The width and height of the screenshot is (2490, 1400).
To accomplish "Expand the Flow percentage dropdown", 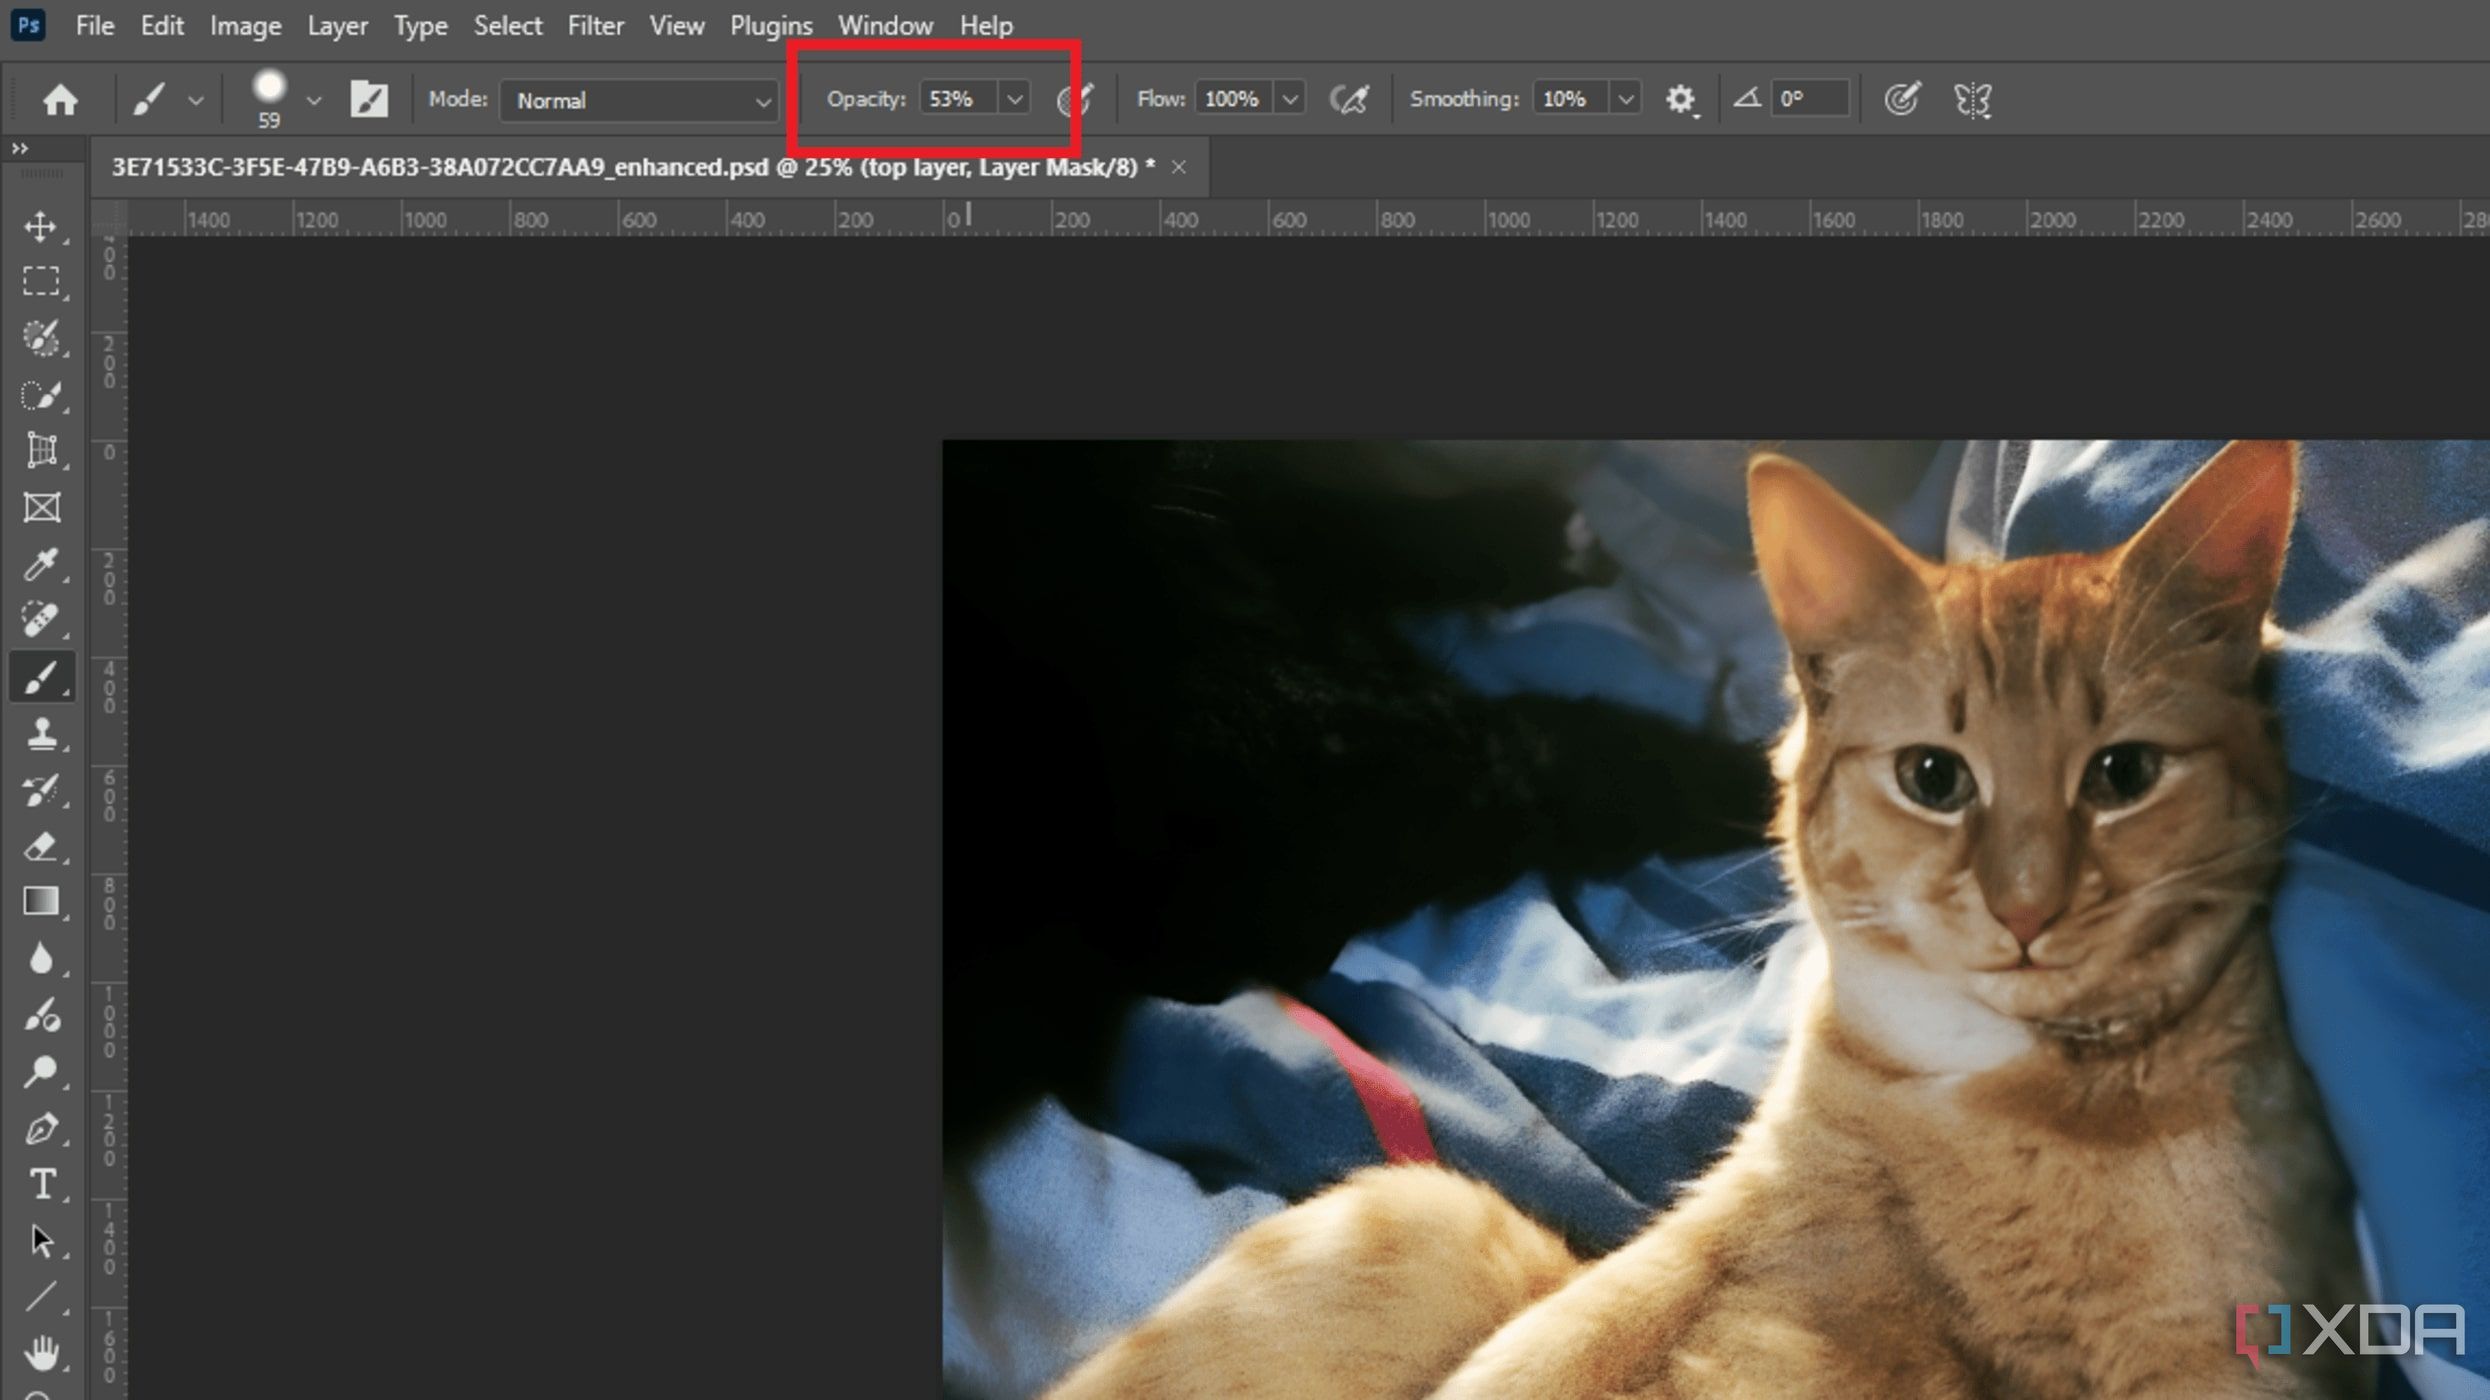I will [1289, 97].
